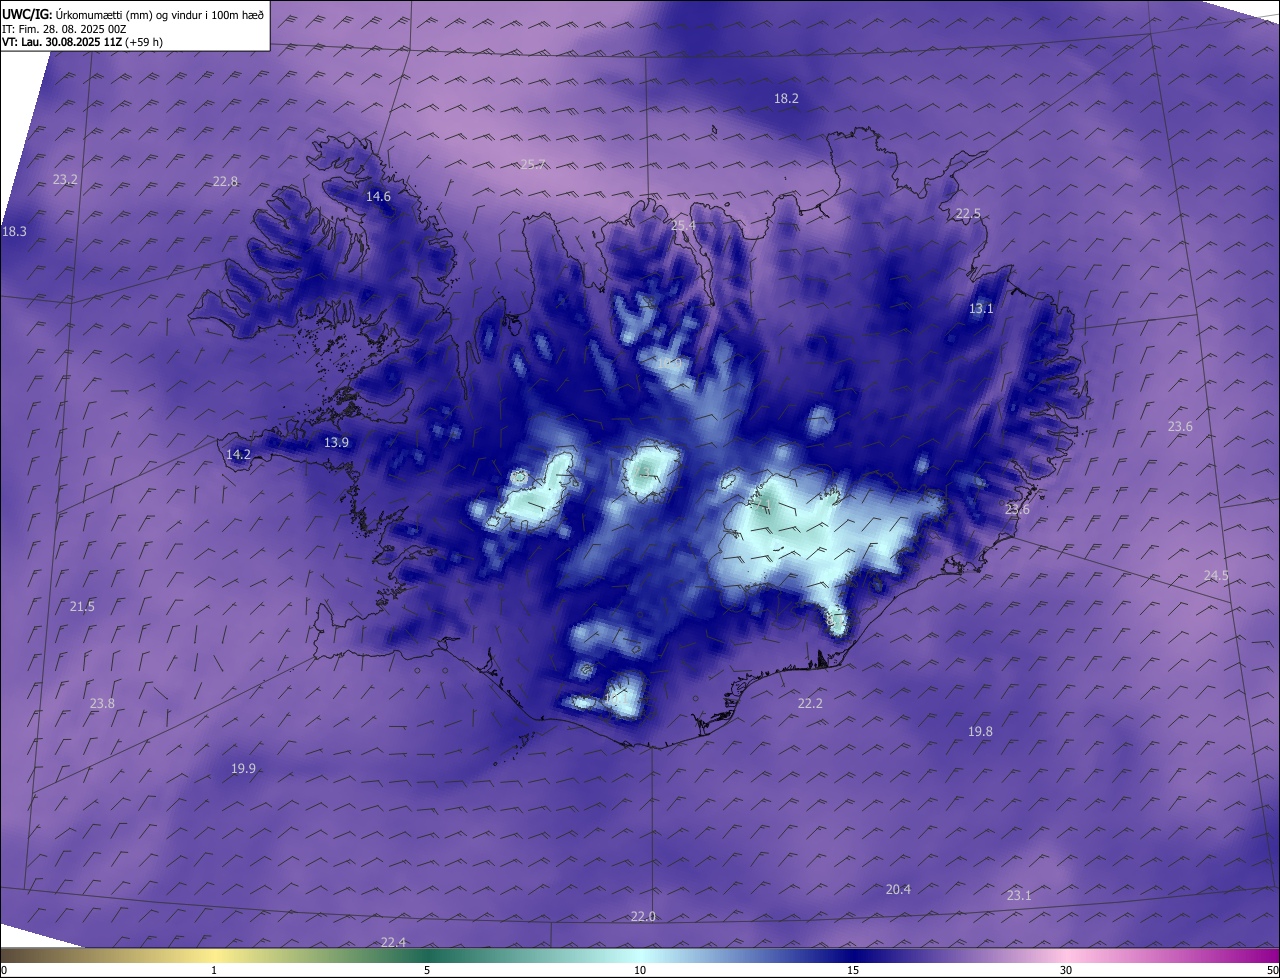Click the 1 tick on the color scale
1280x978 pixels.
click(214, 970)
